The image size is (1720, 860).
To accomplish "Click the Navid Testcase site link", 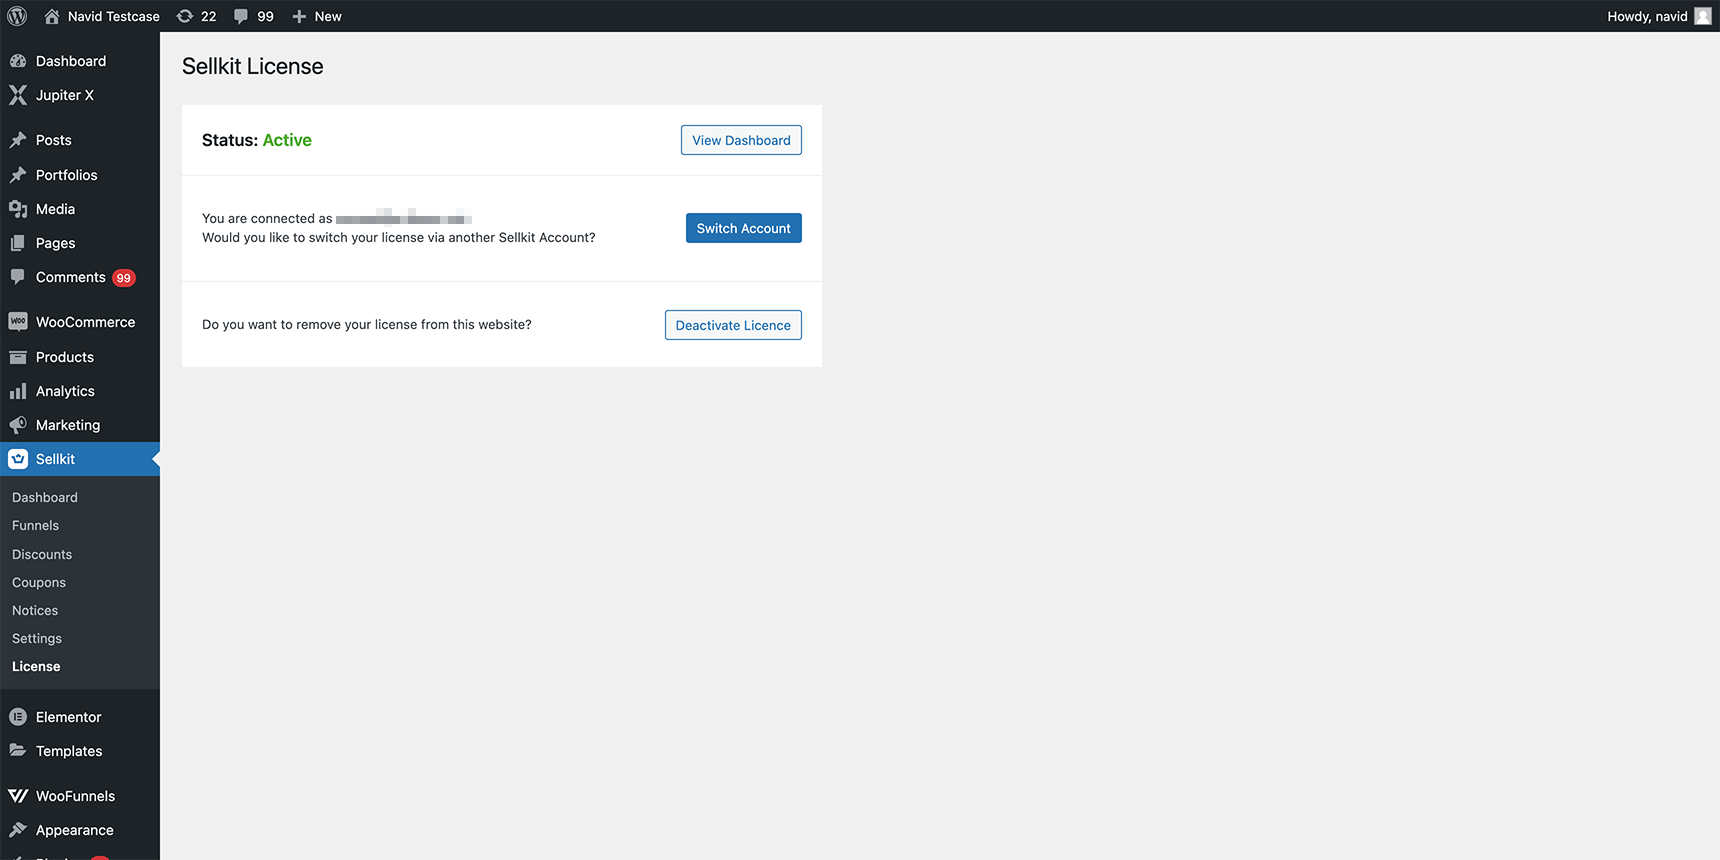I will pyautogui.click(x=113, y=16).
